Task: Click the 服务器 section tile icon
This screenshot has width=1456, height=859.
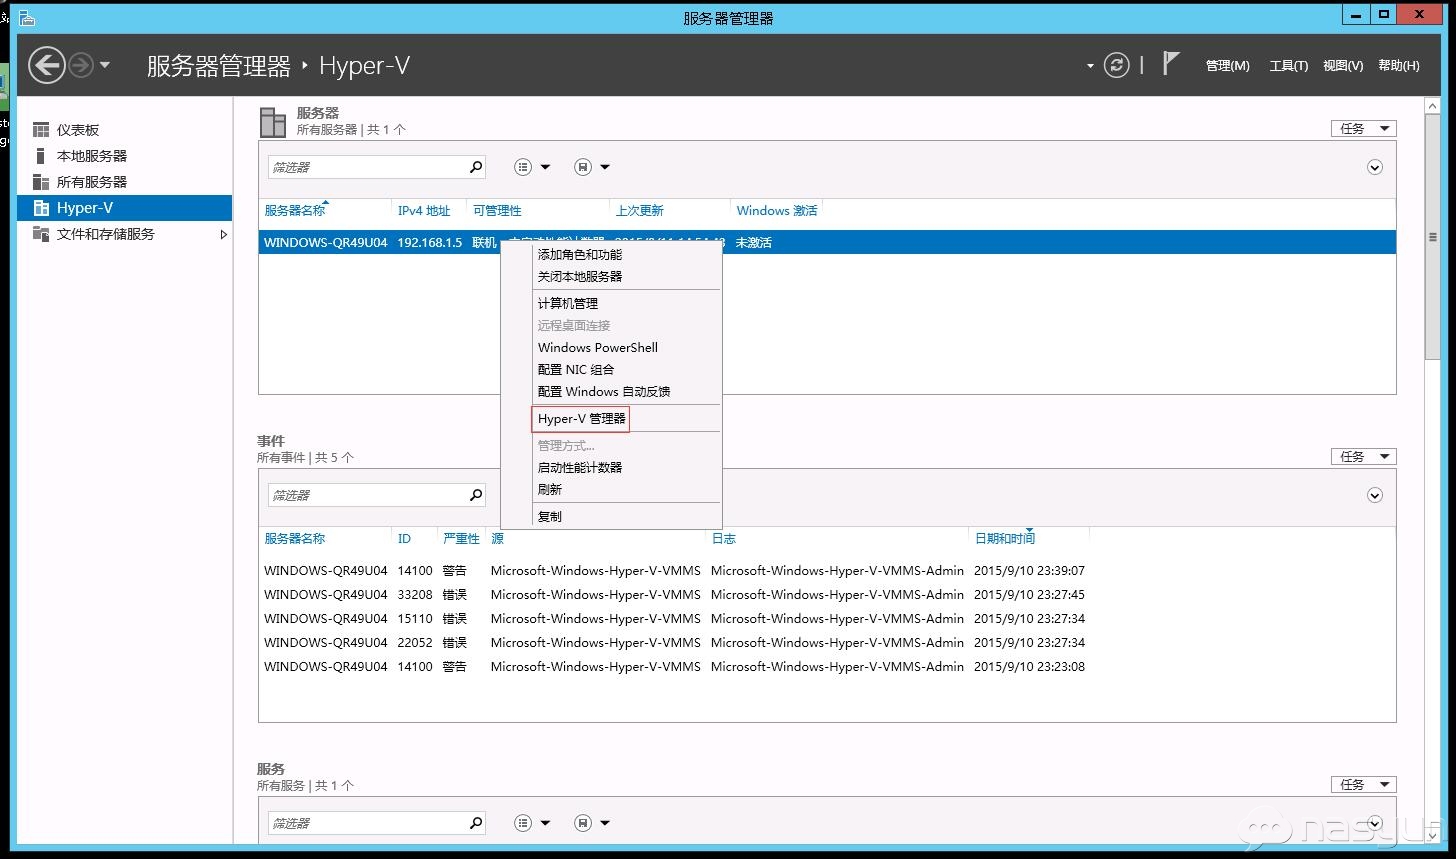Action: [x=272, y=122]
